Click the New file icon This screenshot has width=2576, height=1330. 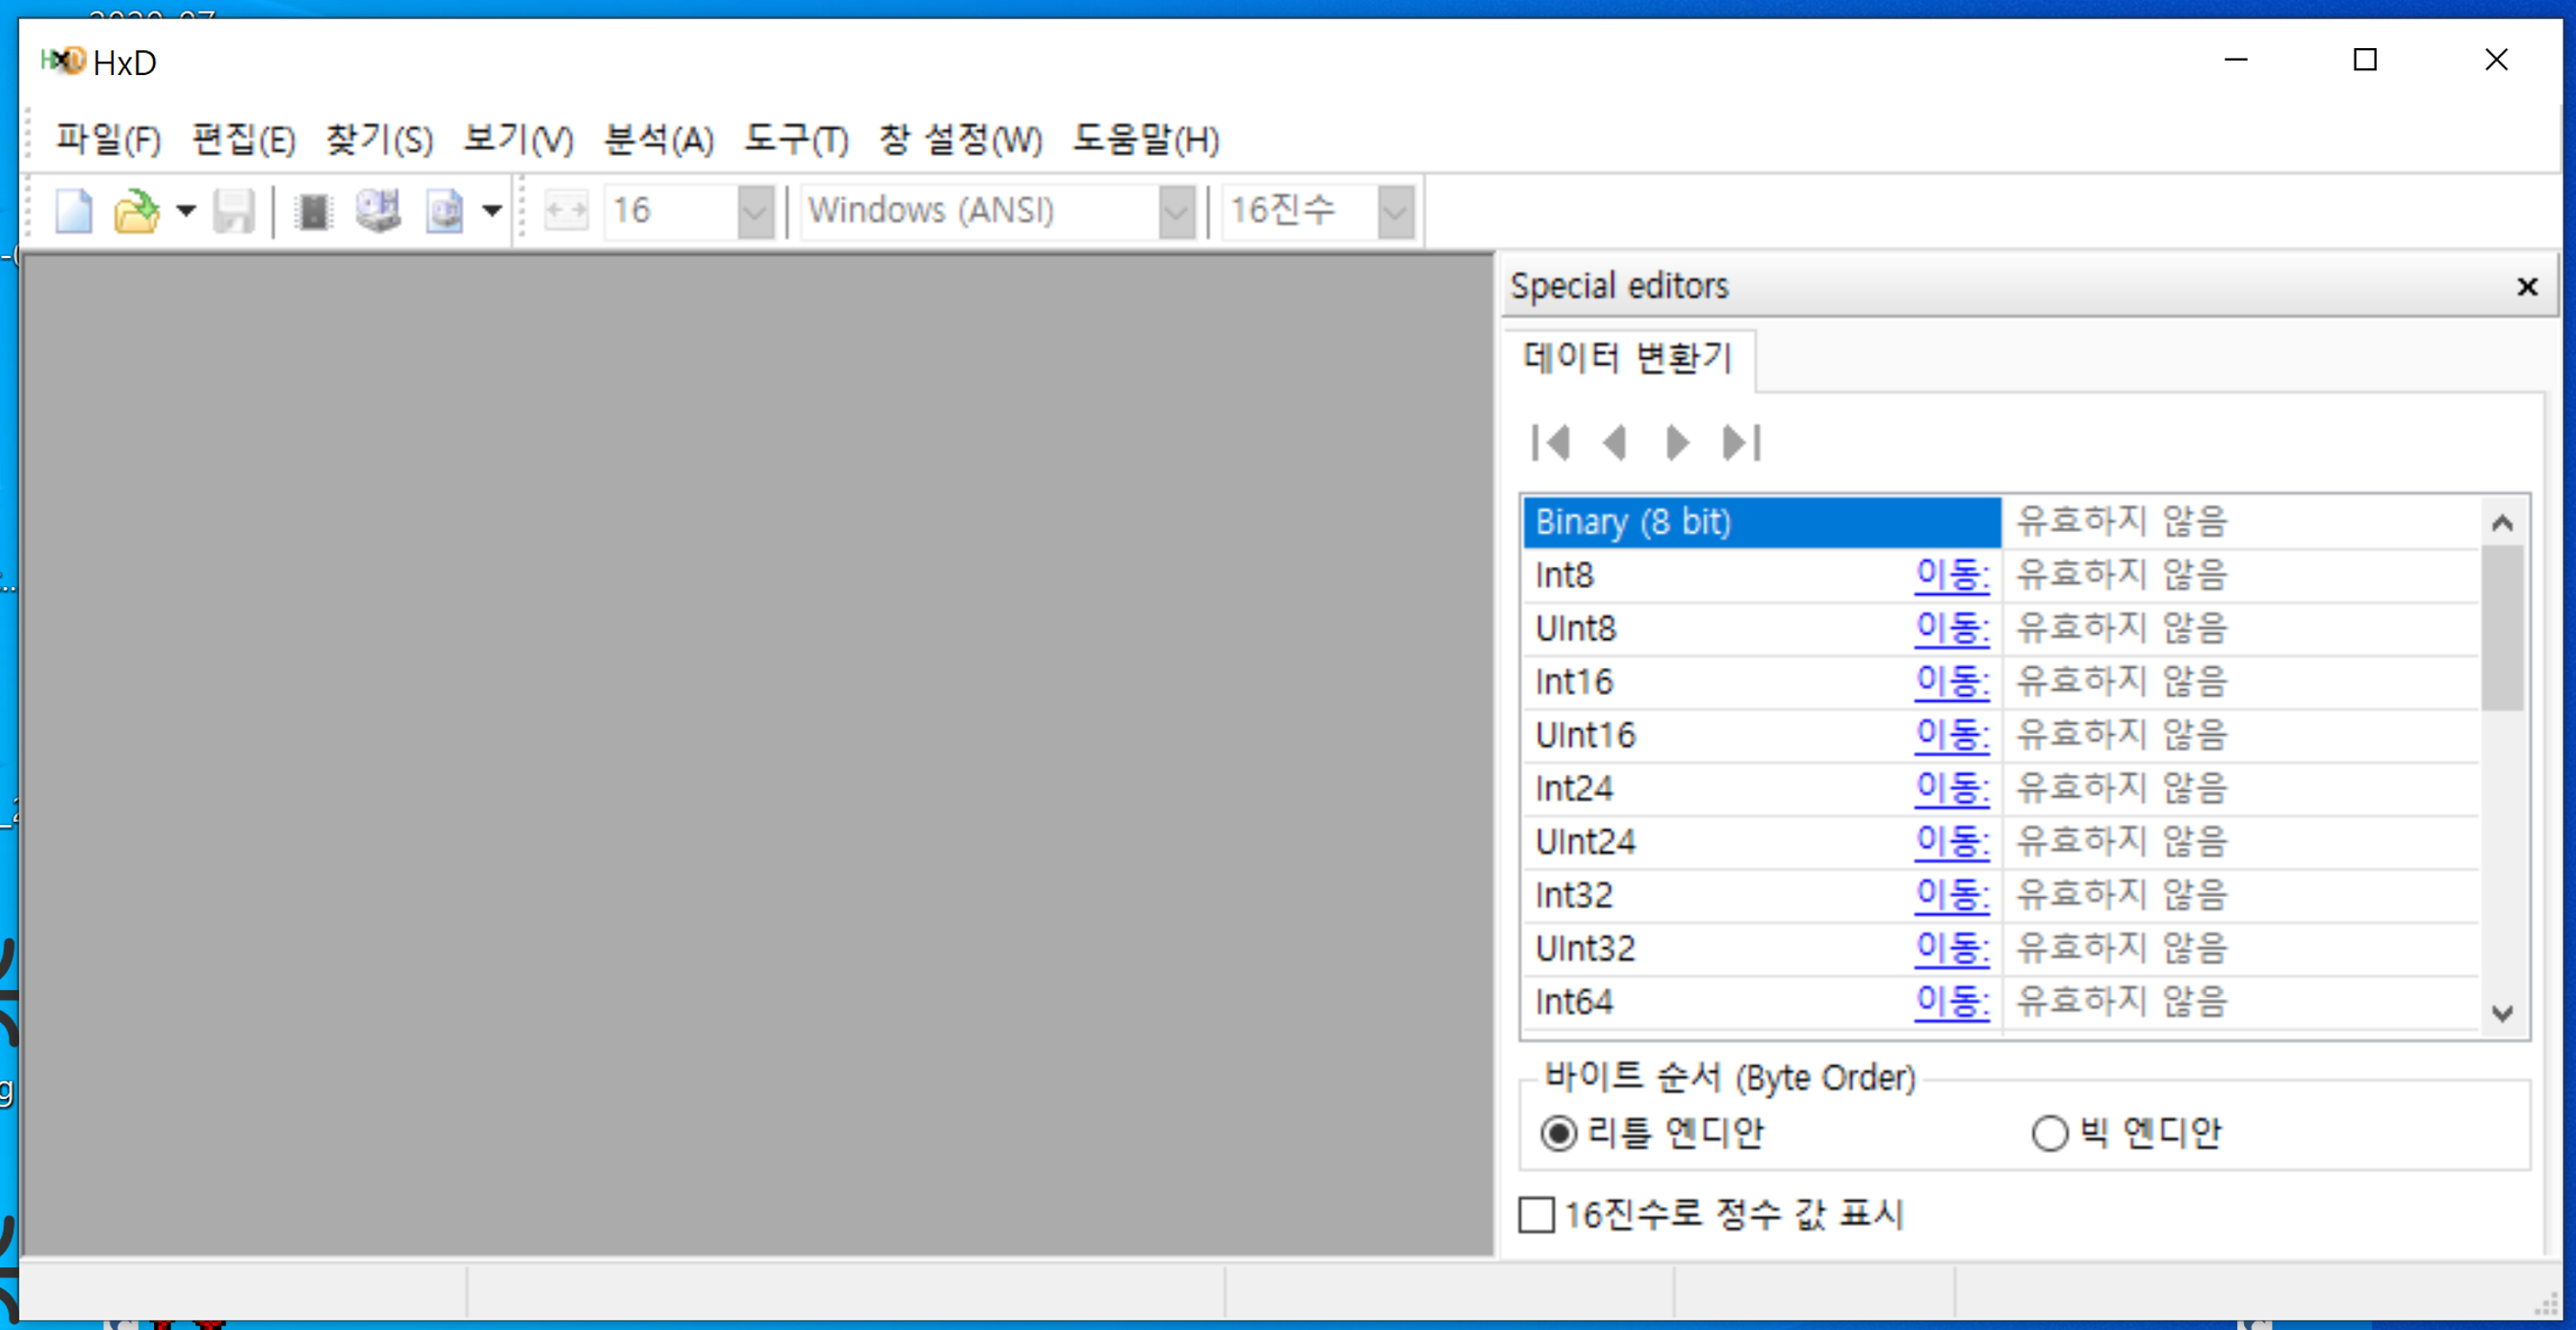73,211
